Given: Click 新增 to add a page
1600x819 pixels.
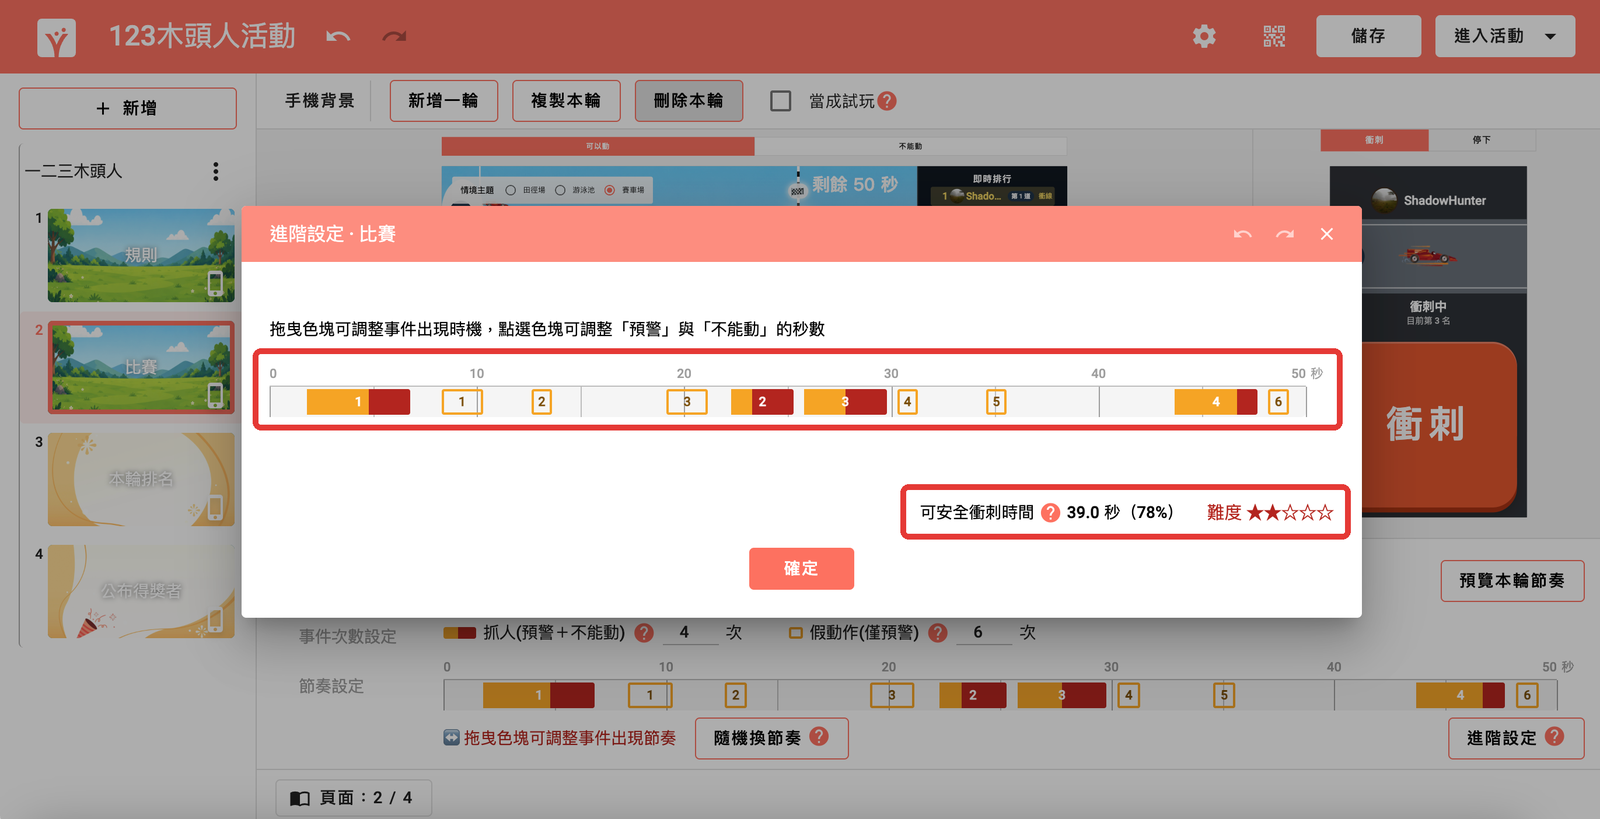Looking at the screenshot, I should point(127,108).
